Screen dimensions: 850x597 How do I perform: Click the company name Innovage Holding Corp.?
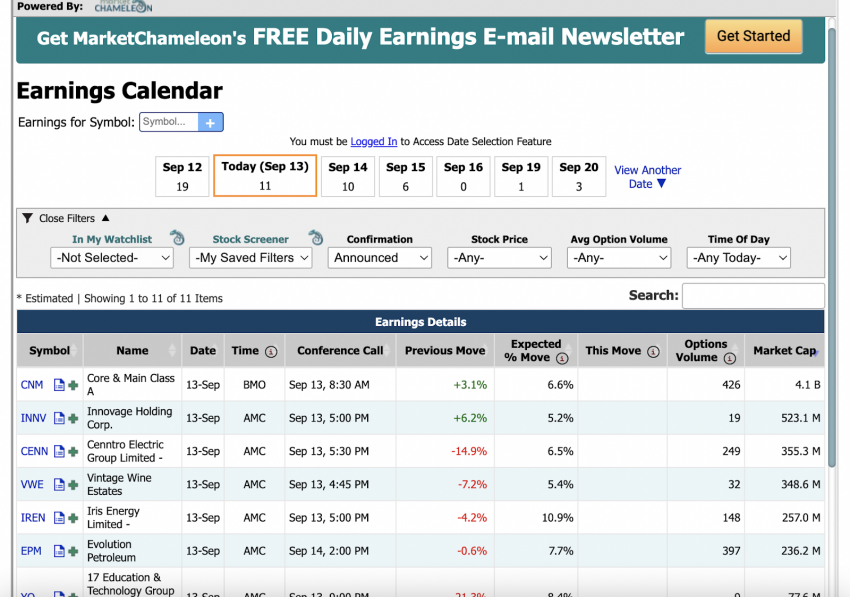point(130,418)
